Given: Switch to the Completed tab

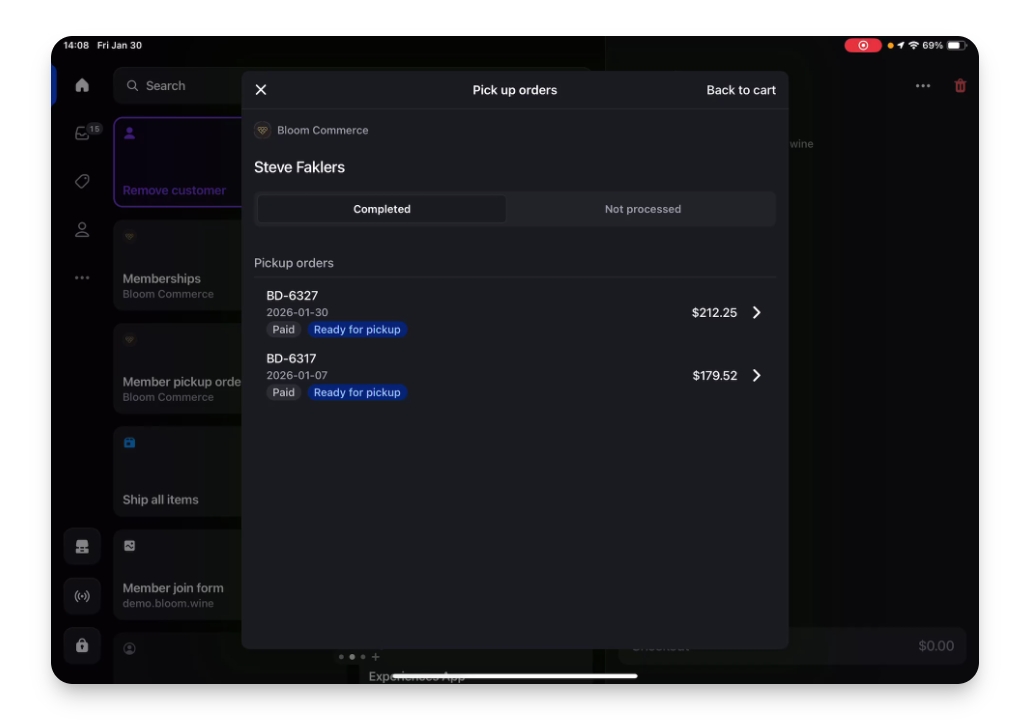Looking at the screenshot, I should (x=382, y=209).
